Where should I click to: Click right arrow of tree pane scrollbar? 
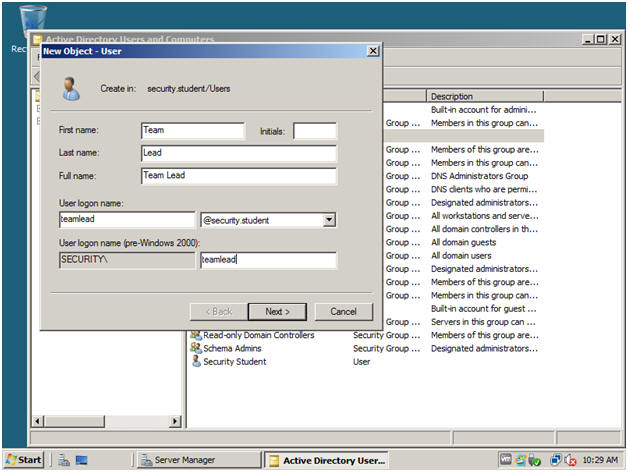tap(175, 421)
